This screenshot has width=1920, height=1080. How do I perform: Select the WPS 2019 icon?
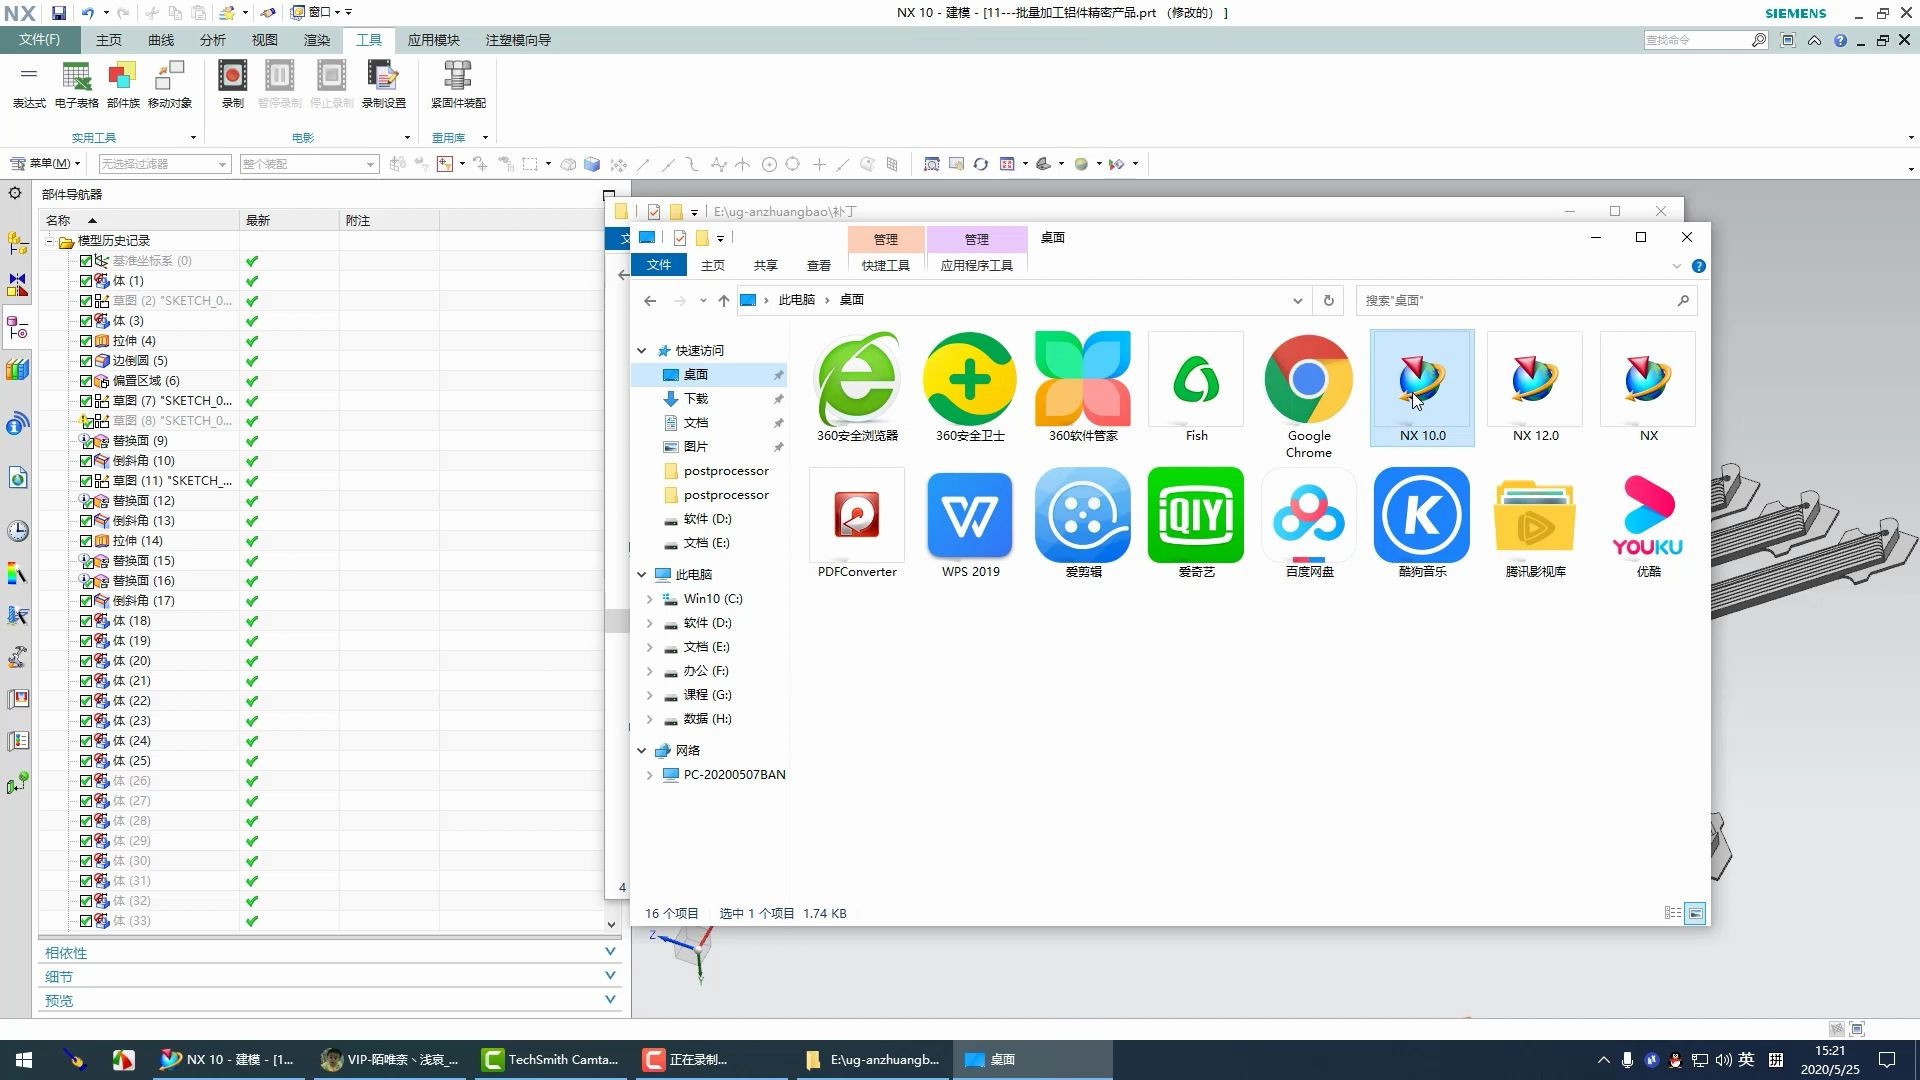click(x=970, y=523)
